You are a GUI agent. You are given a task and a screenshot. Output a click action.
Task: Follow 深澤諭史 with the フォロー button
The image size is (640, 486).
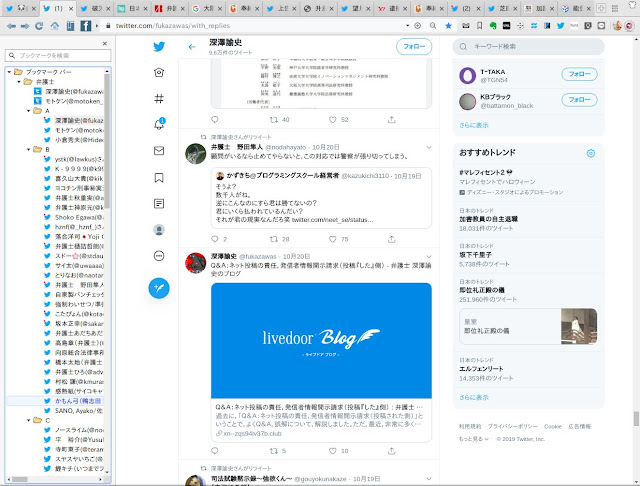tap(414, 47)
